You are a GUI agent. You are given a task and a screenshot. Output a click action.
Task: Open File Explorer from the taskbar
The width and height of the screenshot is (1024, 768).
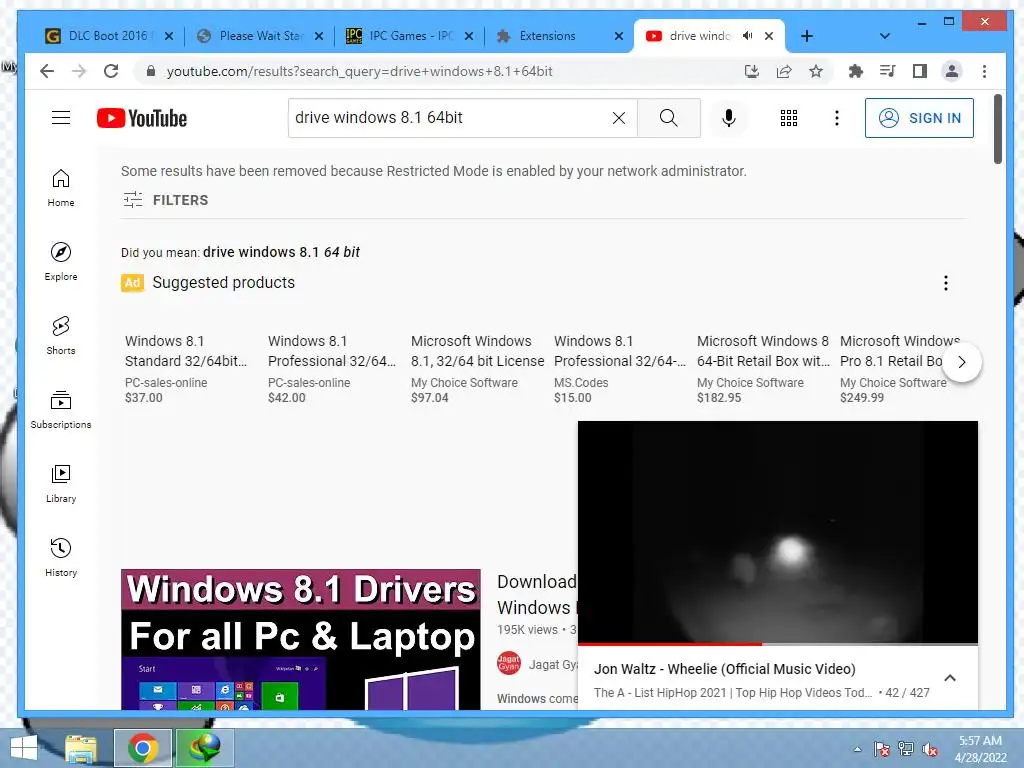coord(81,748)
